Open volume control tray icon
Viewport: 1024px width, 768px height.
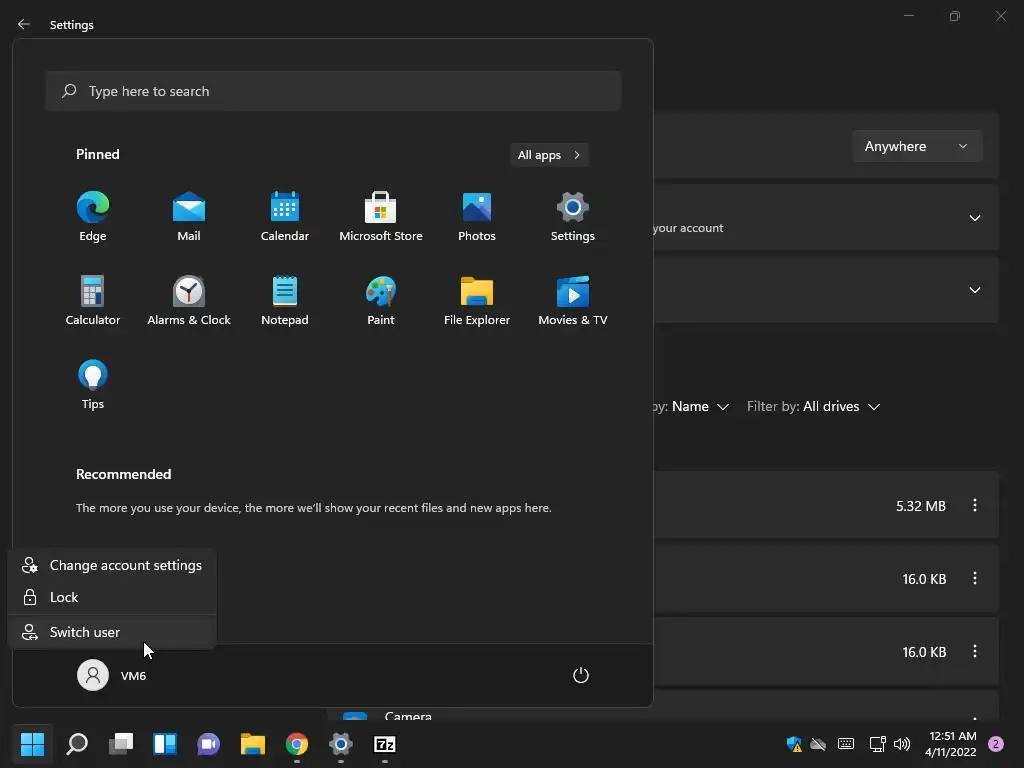coord(902,744)
